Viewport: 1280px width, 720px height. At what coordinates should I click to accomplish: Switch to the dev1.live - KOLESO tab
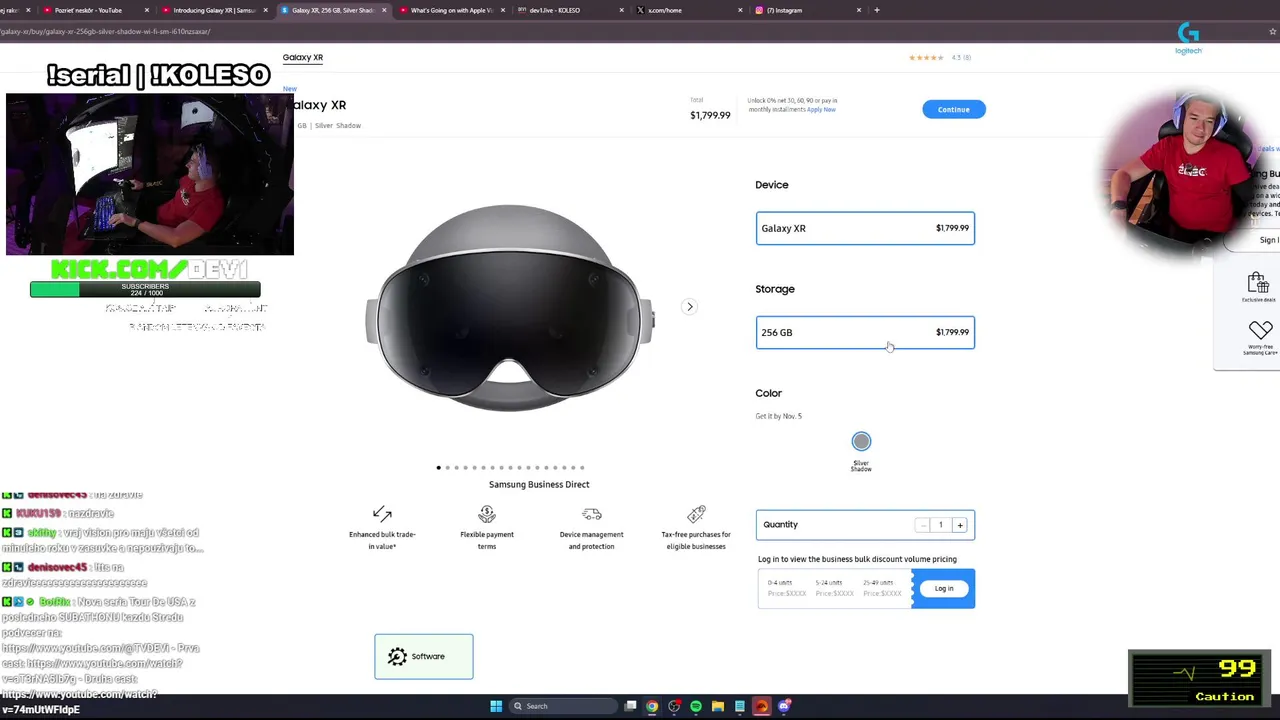click(570, 10)
